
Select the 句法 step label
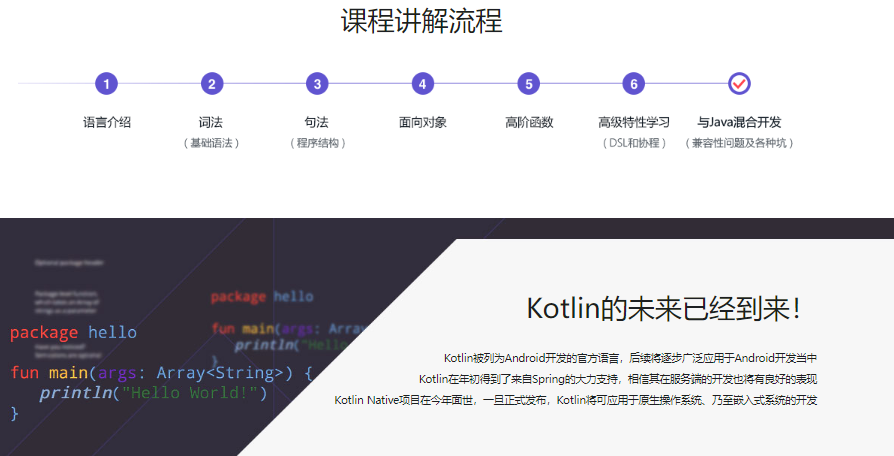coord(316,122)
